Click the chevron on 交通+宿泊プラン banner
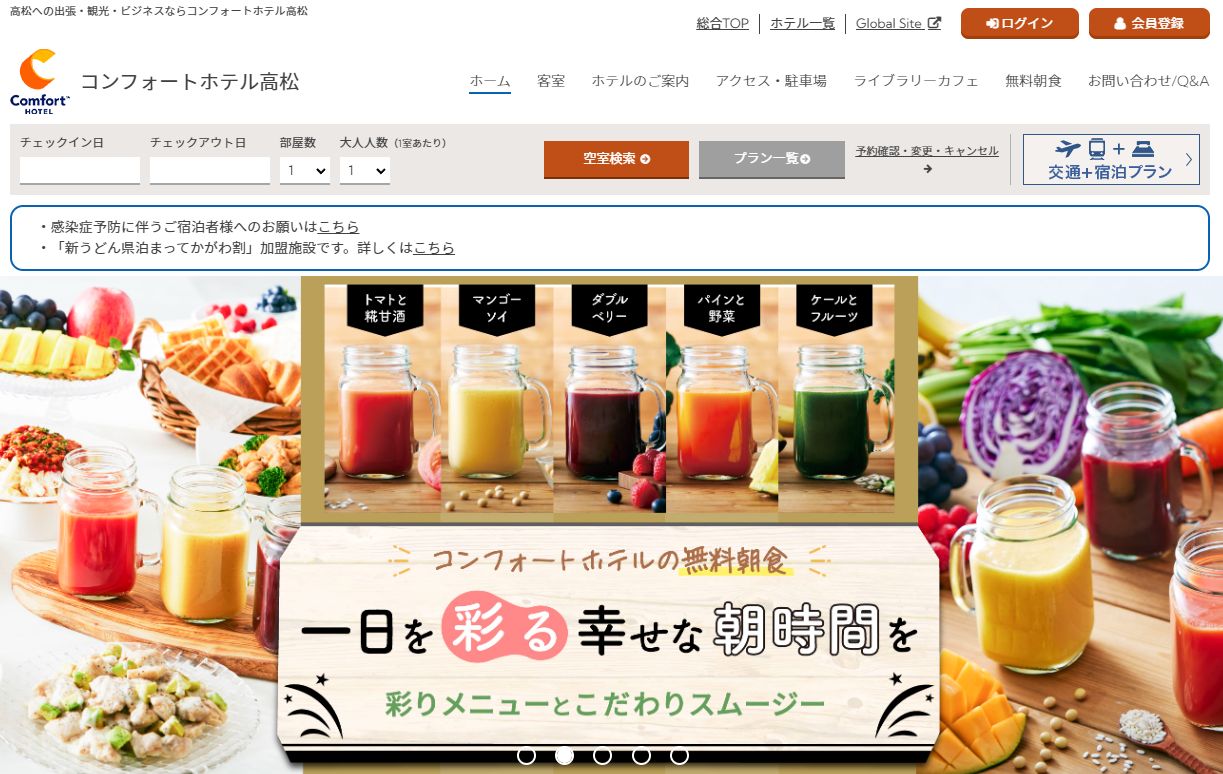1223x774 pixels. 1188,159
